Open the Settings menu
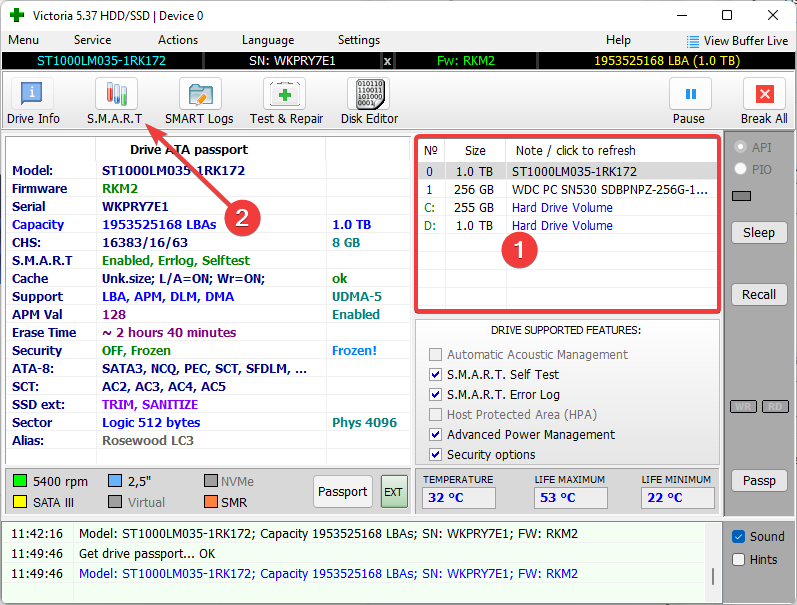The height and width of the screenshot is (605, 797). (x=358, y=40)
